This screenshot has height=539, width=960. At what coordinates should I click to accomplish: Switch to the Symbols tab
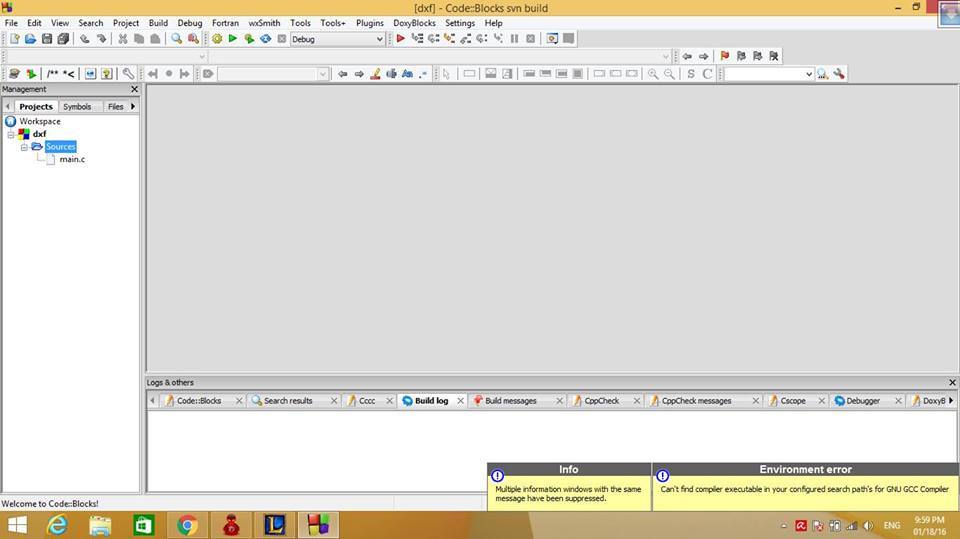[x=77, y=107]
